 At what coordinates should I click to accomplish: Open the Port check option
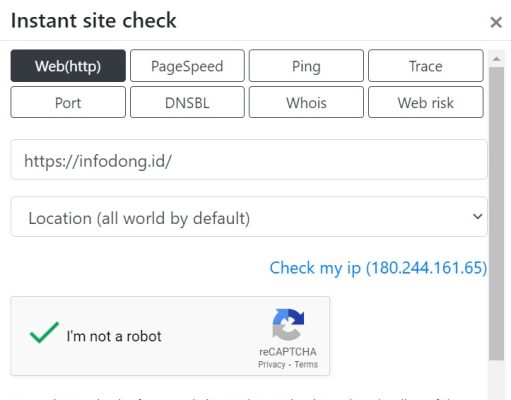tap(68, 102)
